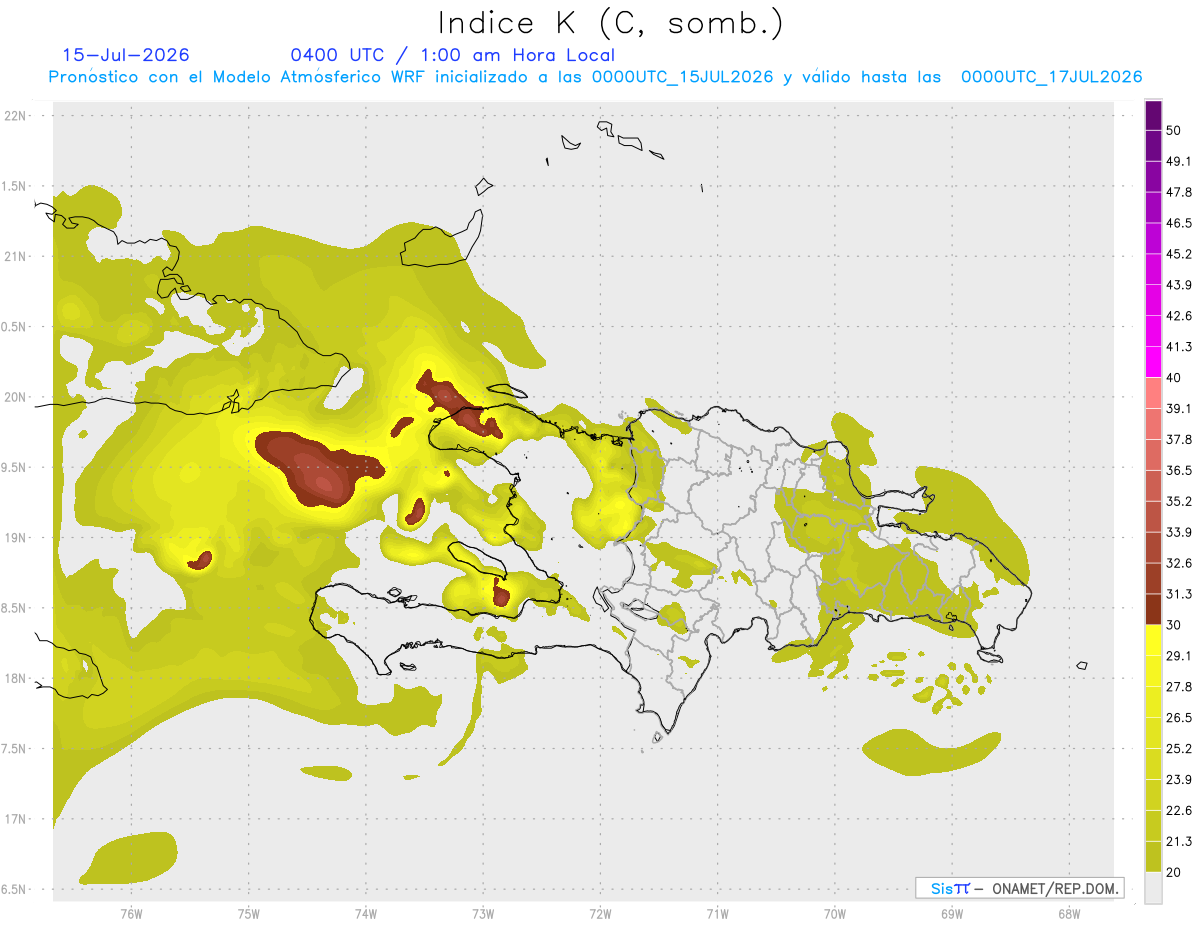Click the colorbar value "27.8"
The width and height of the screenshot is (1200, 927).
point(1179,686)
